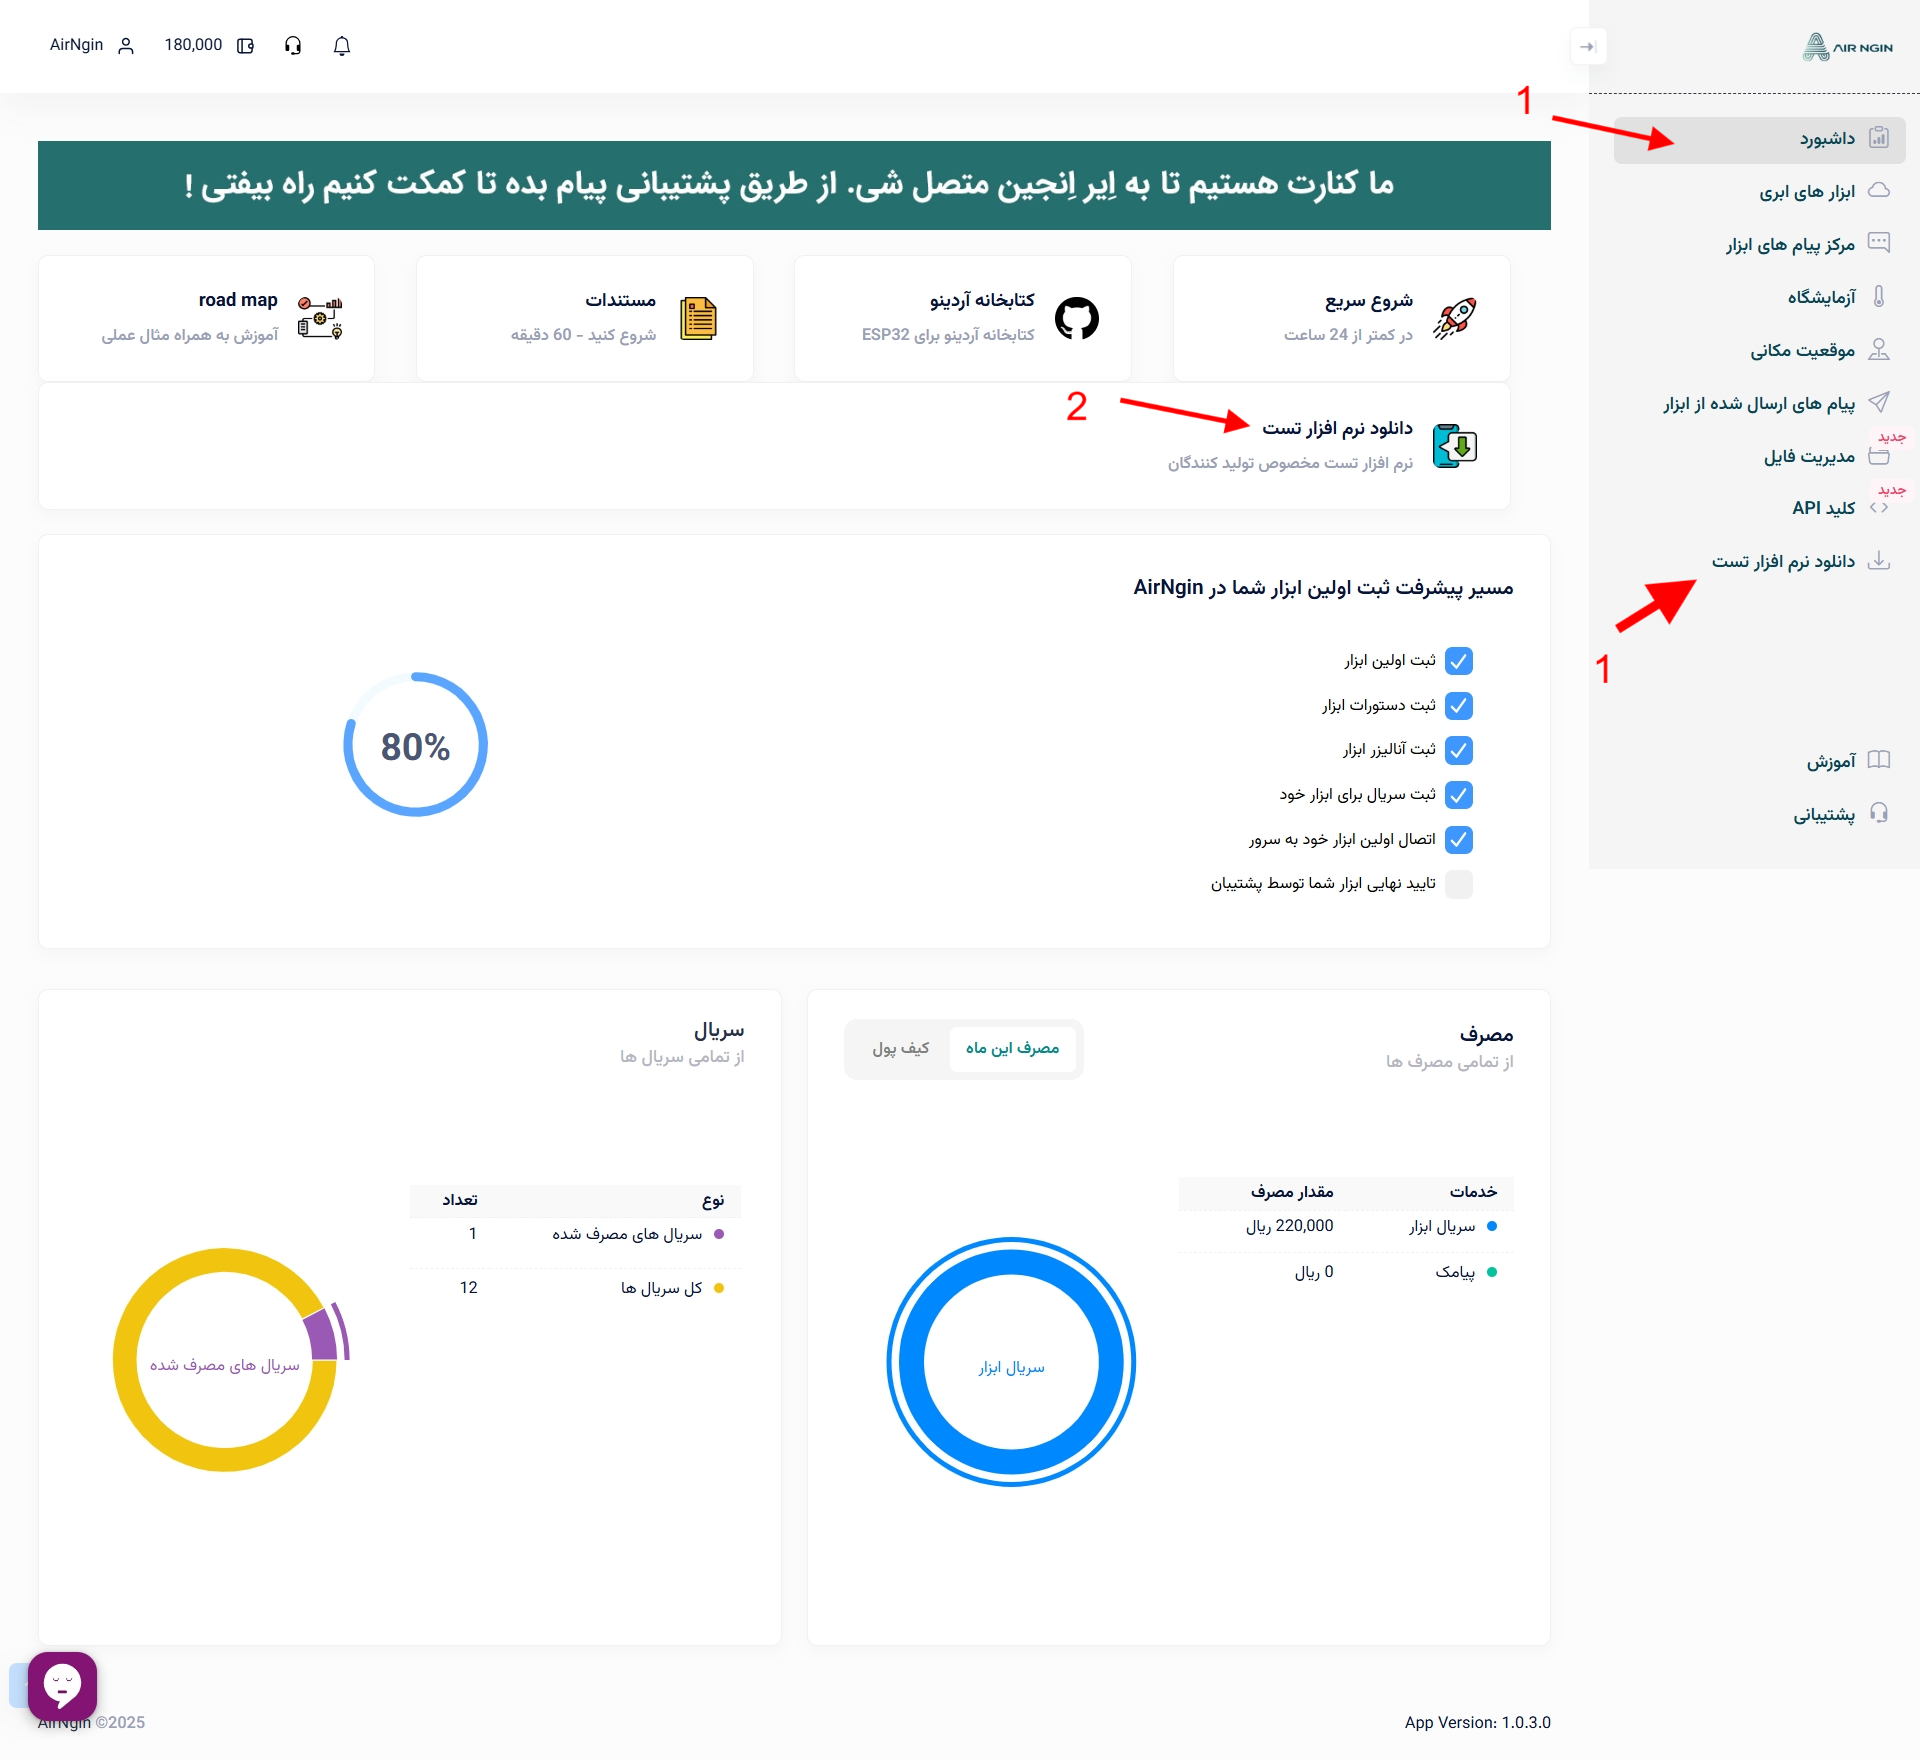This screenshot has height=1760, width=1920.
Task: Click the کل سریال ها legend row
Action: [575, 1288]
